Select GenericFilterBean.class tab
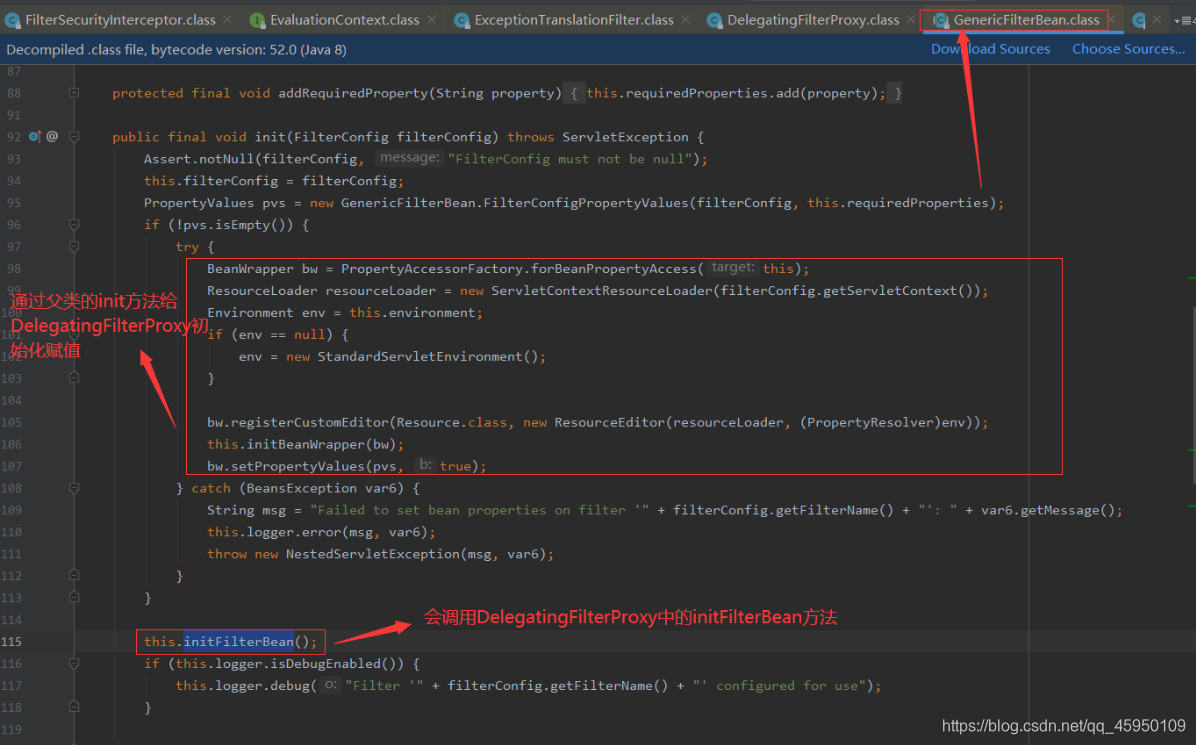 coord(1026,20)
